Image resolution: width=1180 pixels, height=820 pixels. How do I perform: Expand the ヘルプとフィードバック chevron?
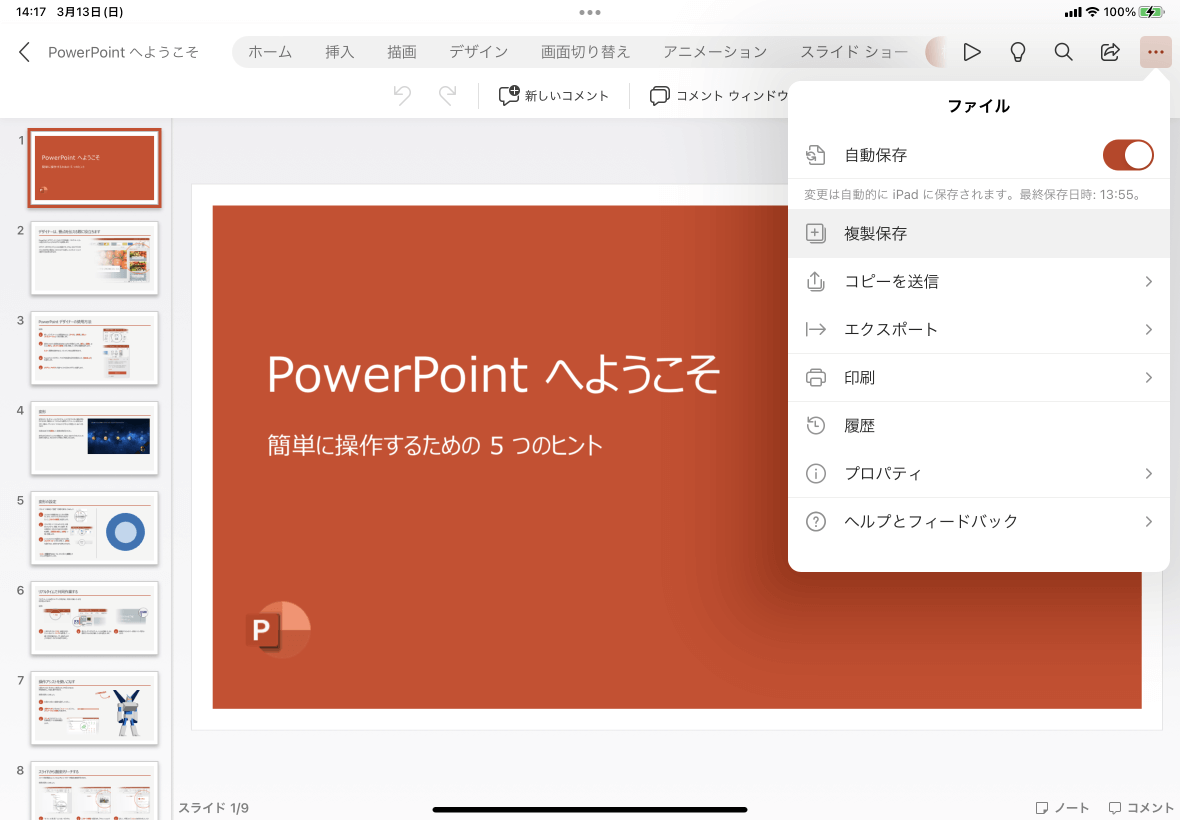1148,521
